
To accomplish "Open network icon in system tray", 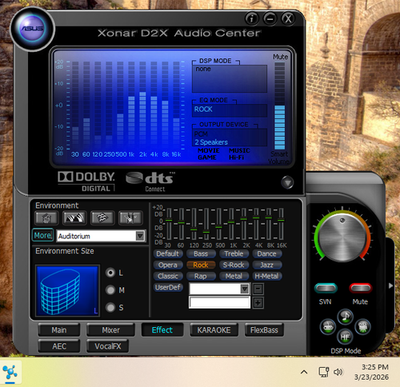I will (323, 372).
